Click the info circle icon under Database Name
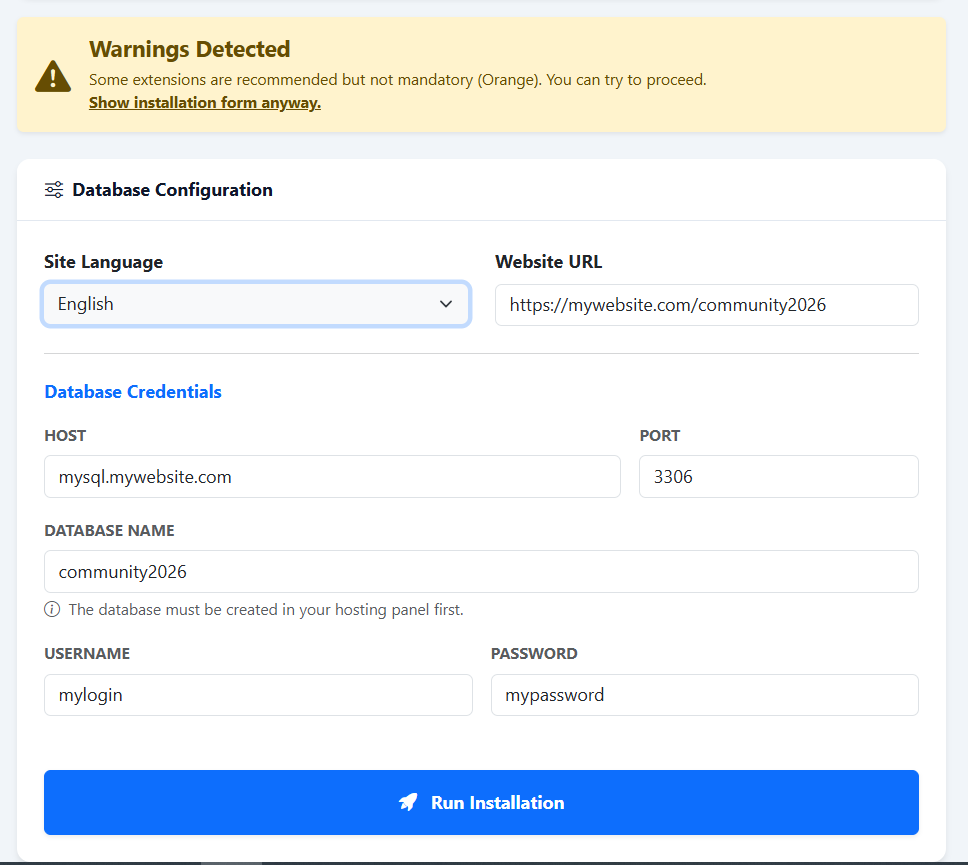The image size is (968, 865). tap(52, 609)
